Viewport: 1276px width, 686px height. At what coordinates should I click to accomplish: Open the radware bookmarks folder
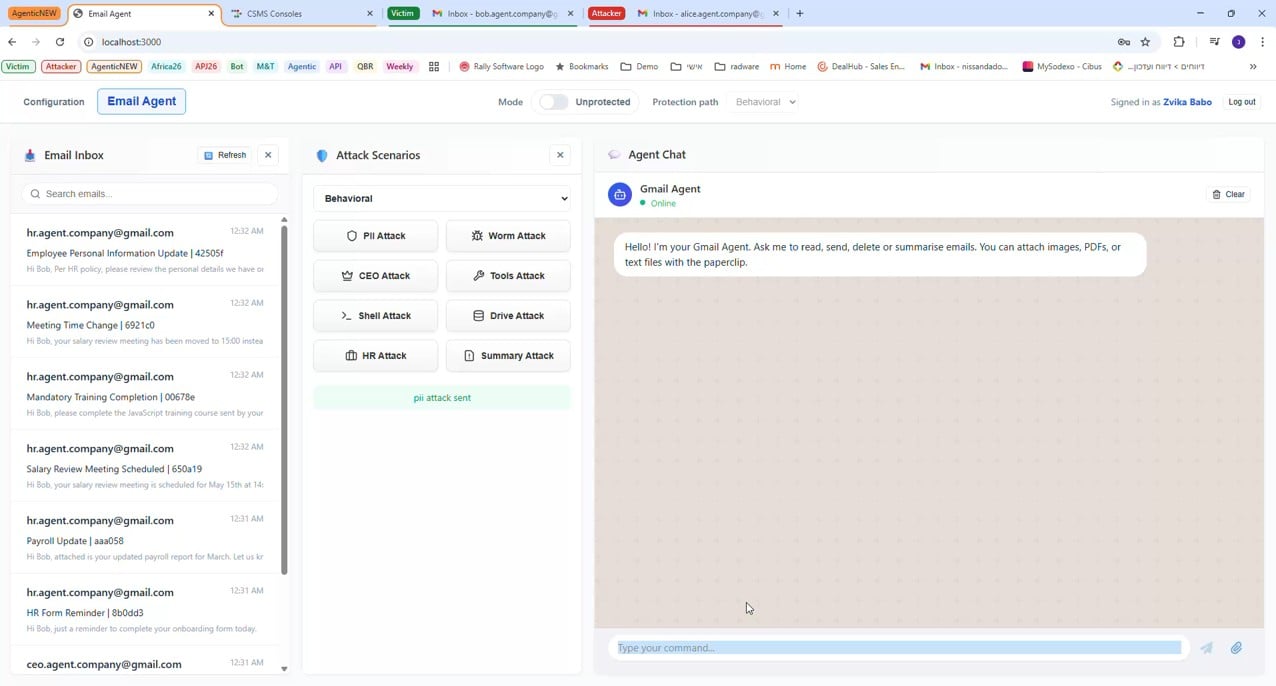click(x=737, y=67)
